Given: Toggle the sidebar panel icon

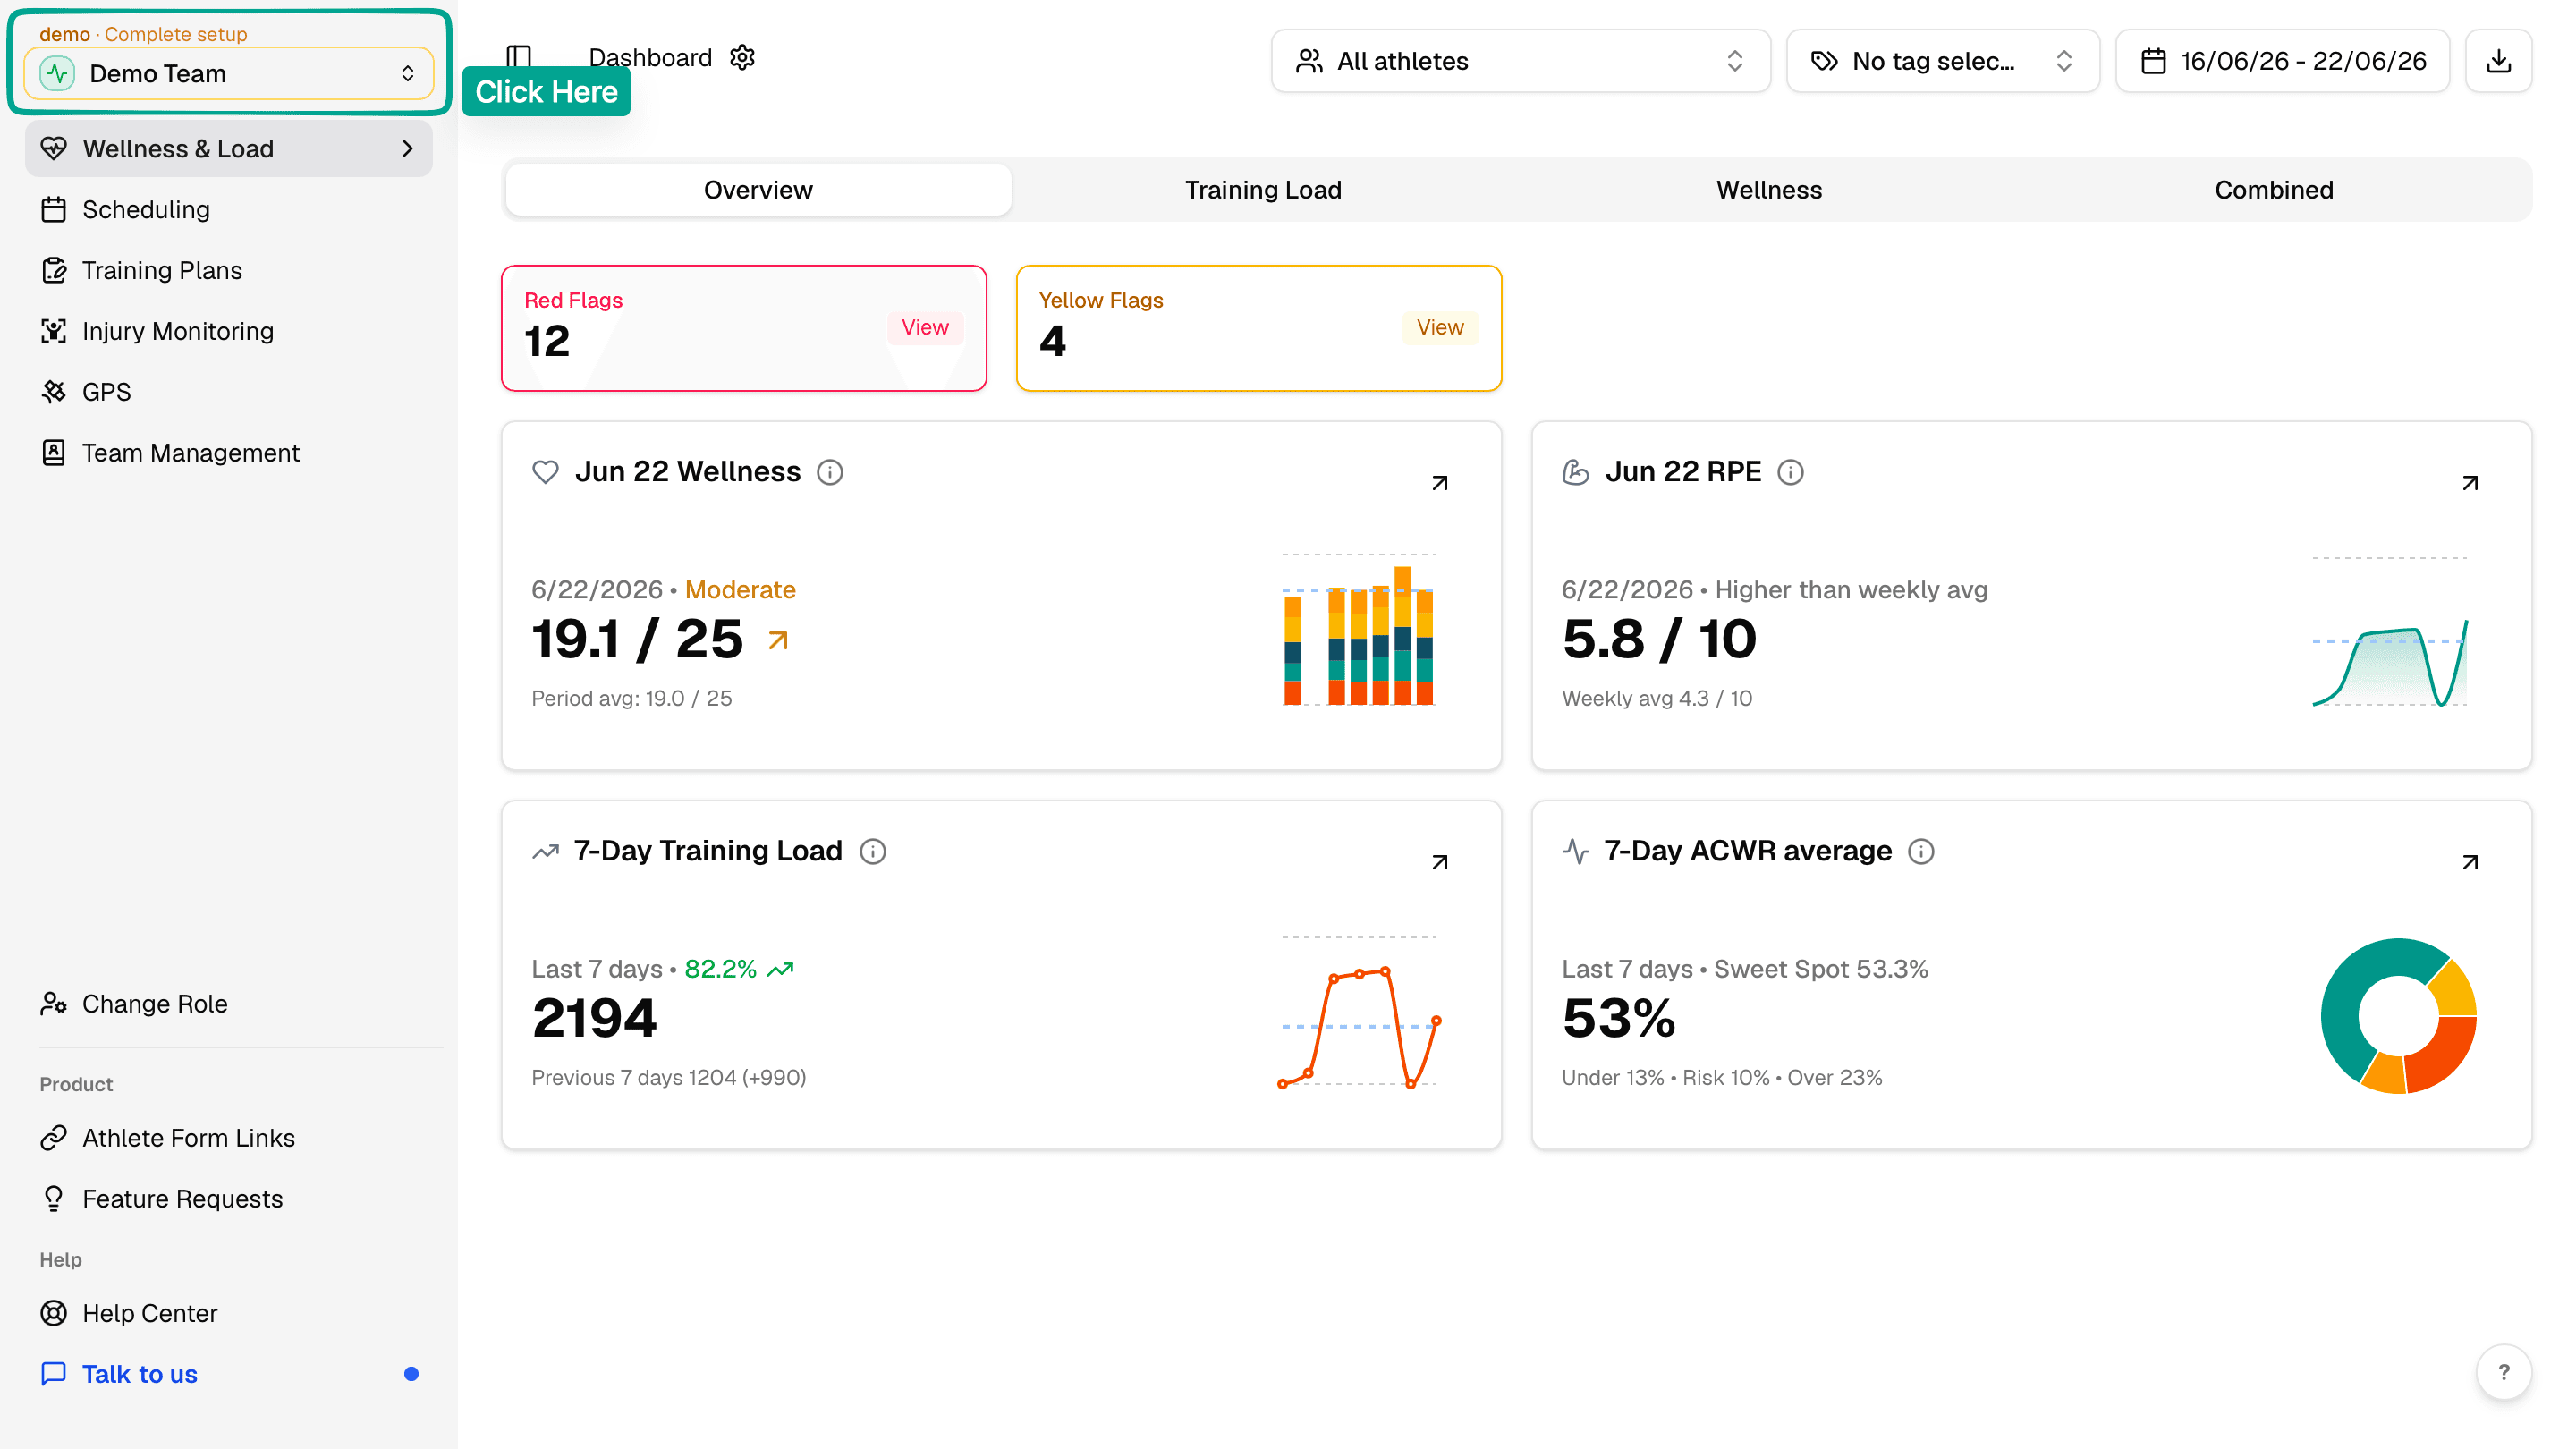Looking at the screenshot, I should click(518, 56).
